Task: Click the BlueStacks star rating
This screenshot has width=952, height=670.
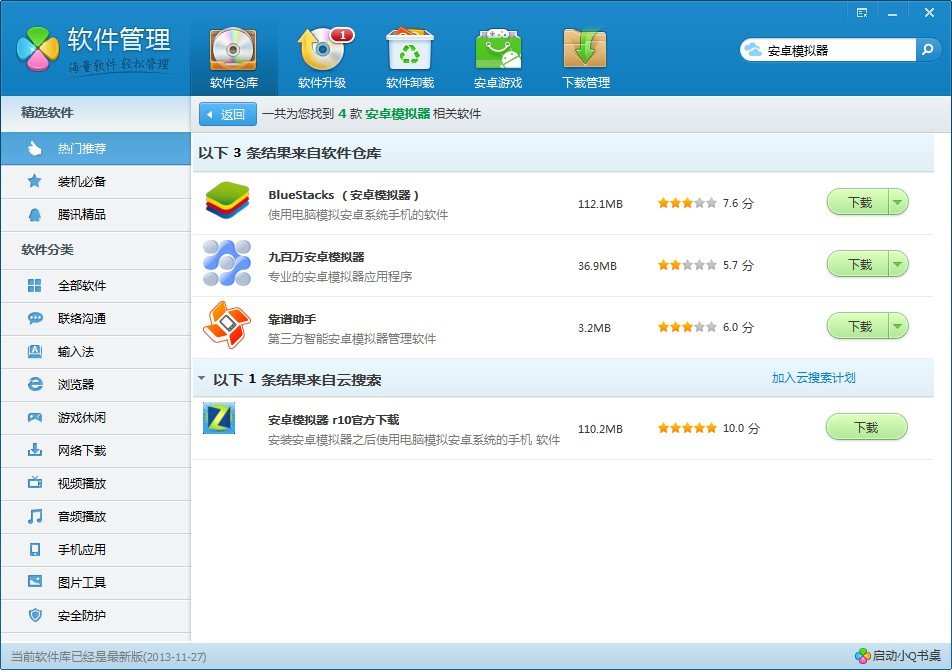Action: click(687, 203)
